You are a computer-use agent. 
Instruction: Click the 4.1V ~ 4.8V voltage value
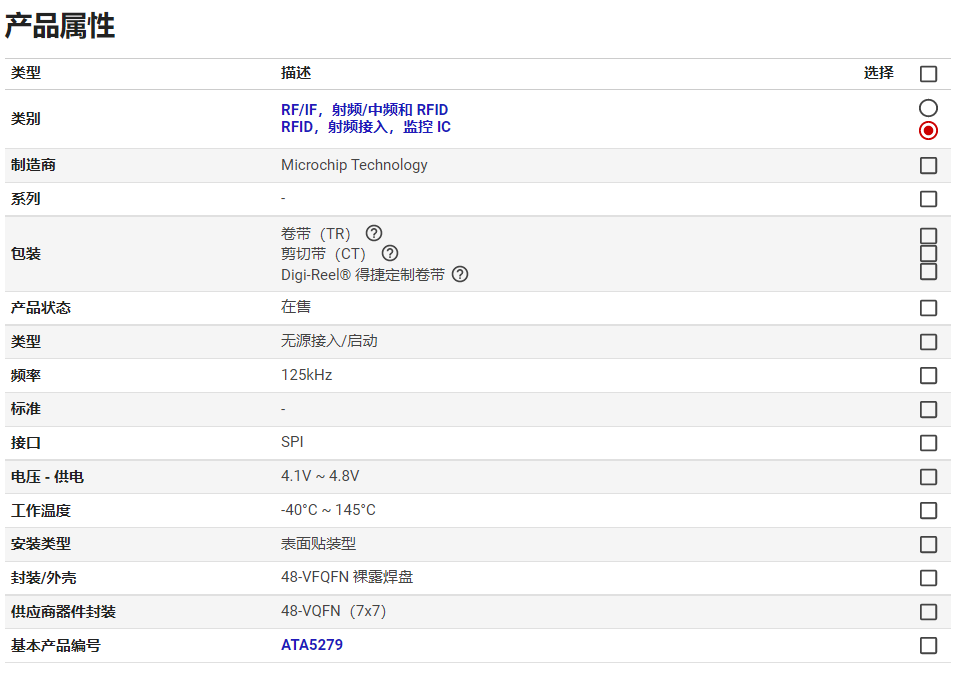[320, 476]
